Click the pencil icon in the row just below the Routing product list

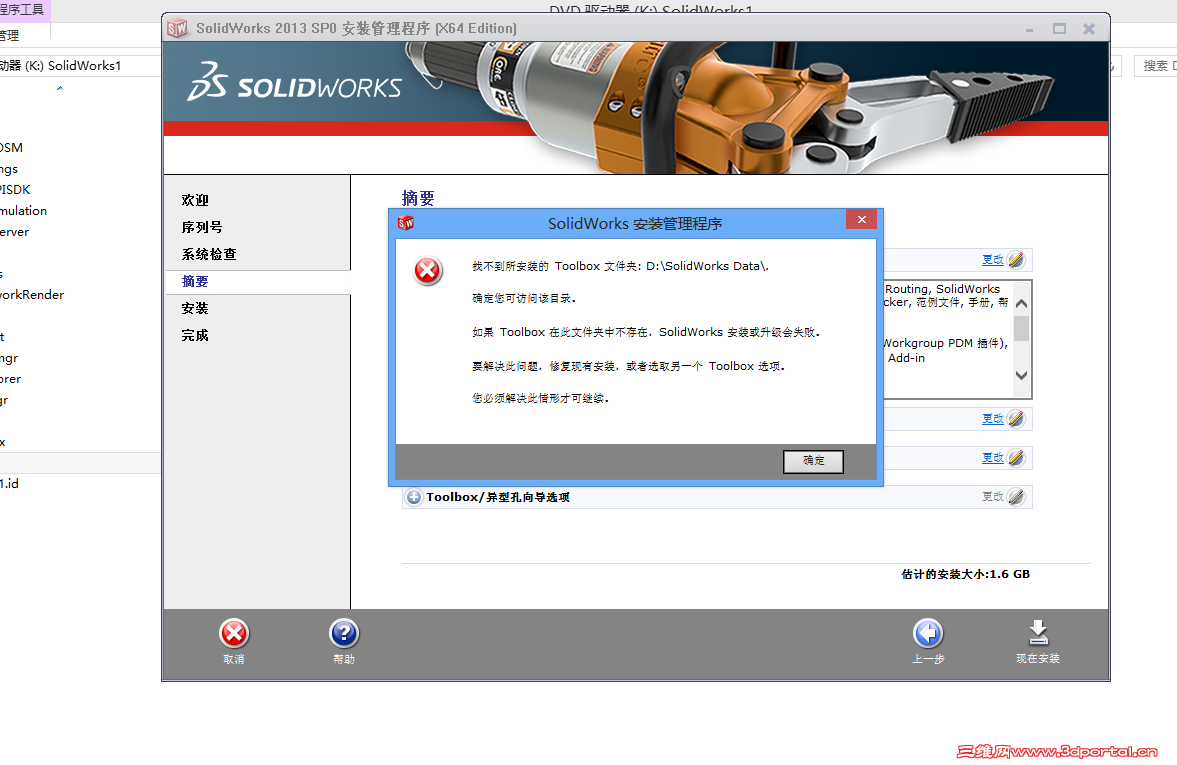[x=1016, y=419]
